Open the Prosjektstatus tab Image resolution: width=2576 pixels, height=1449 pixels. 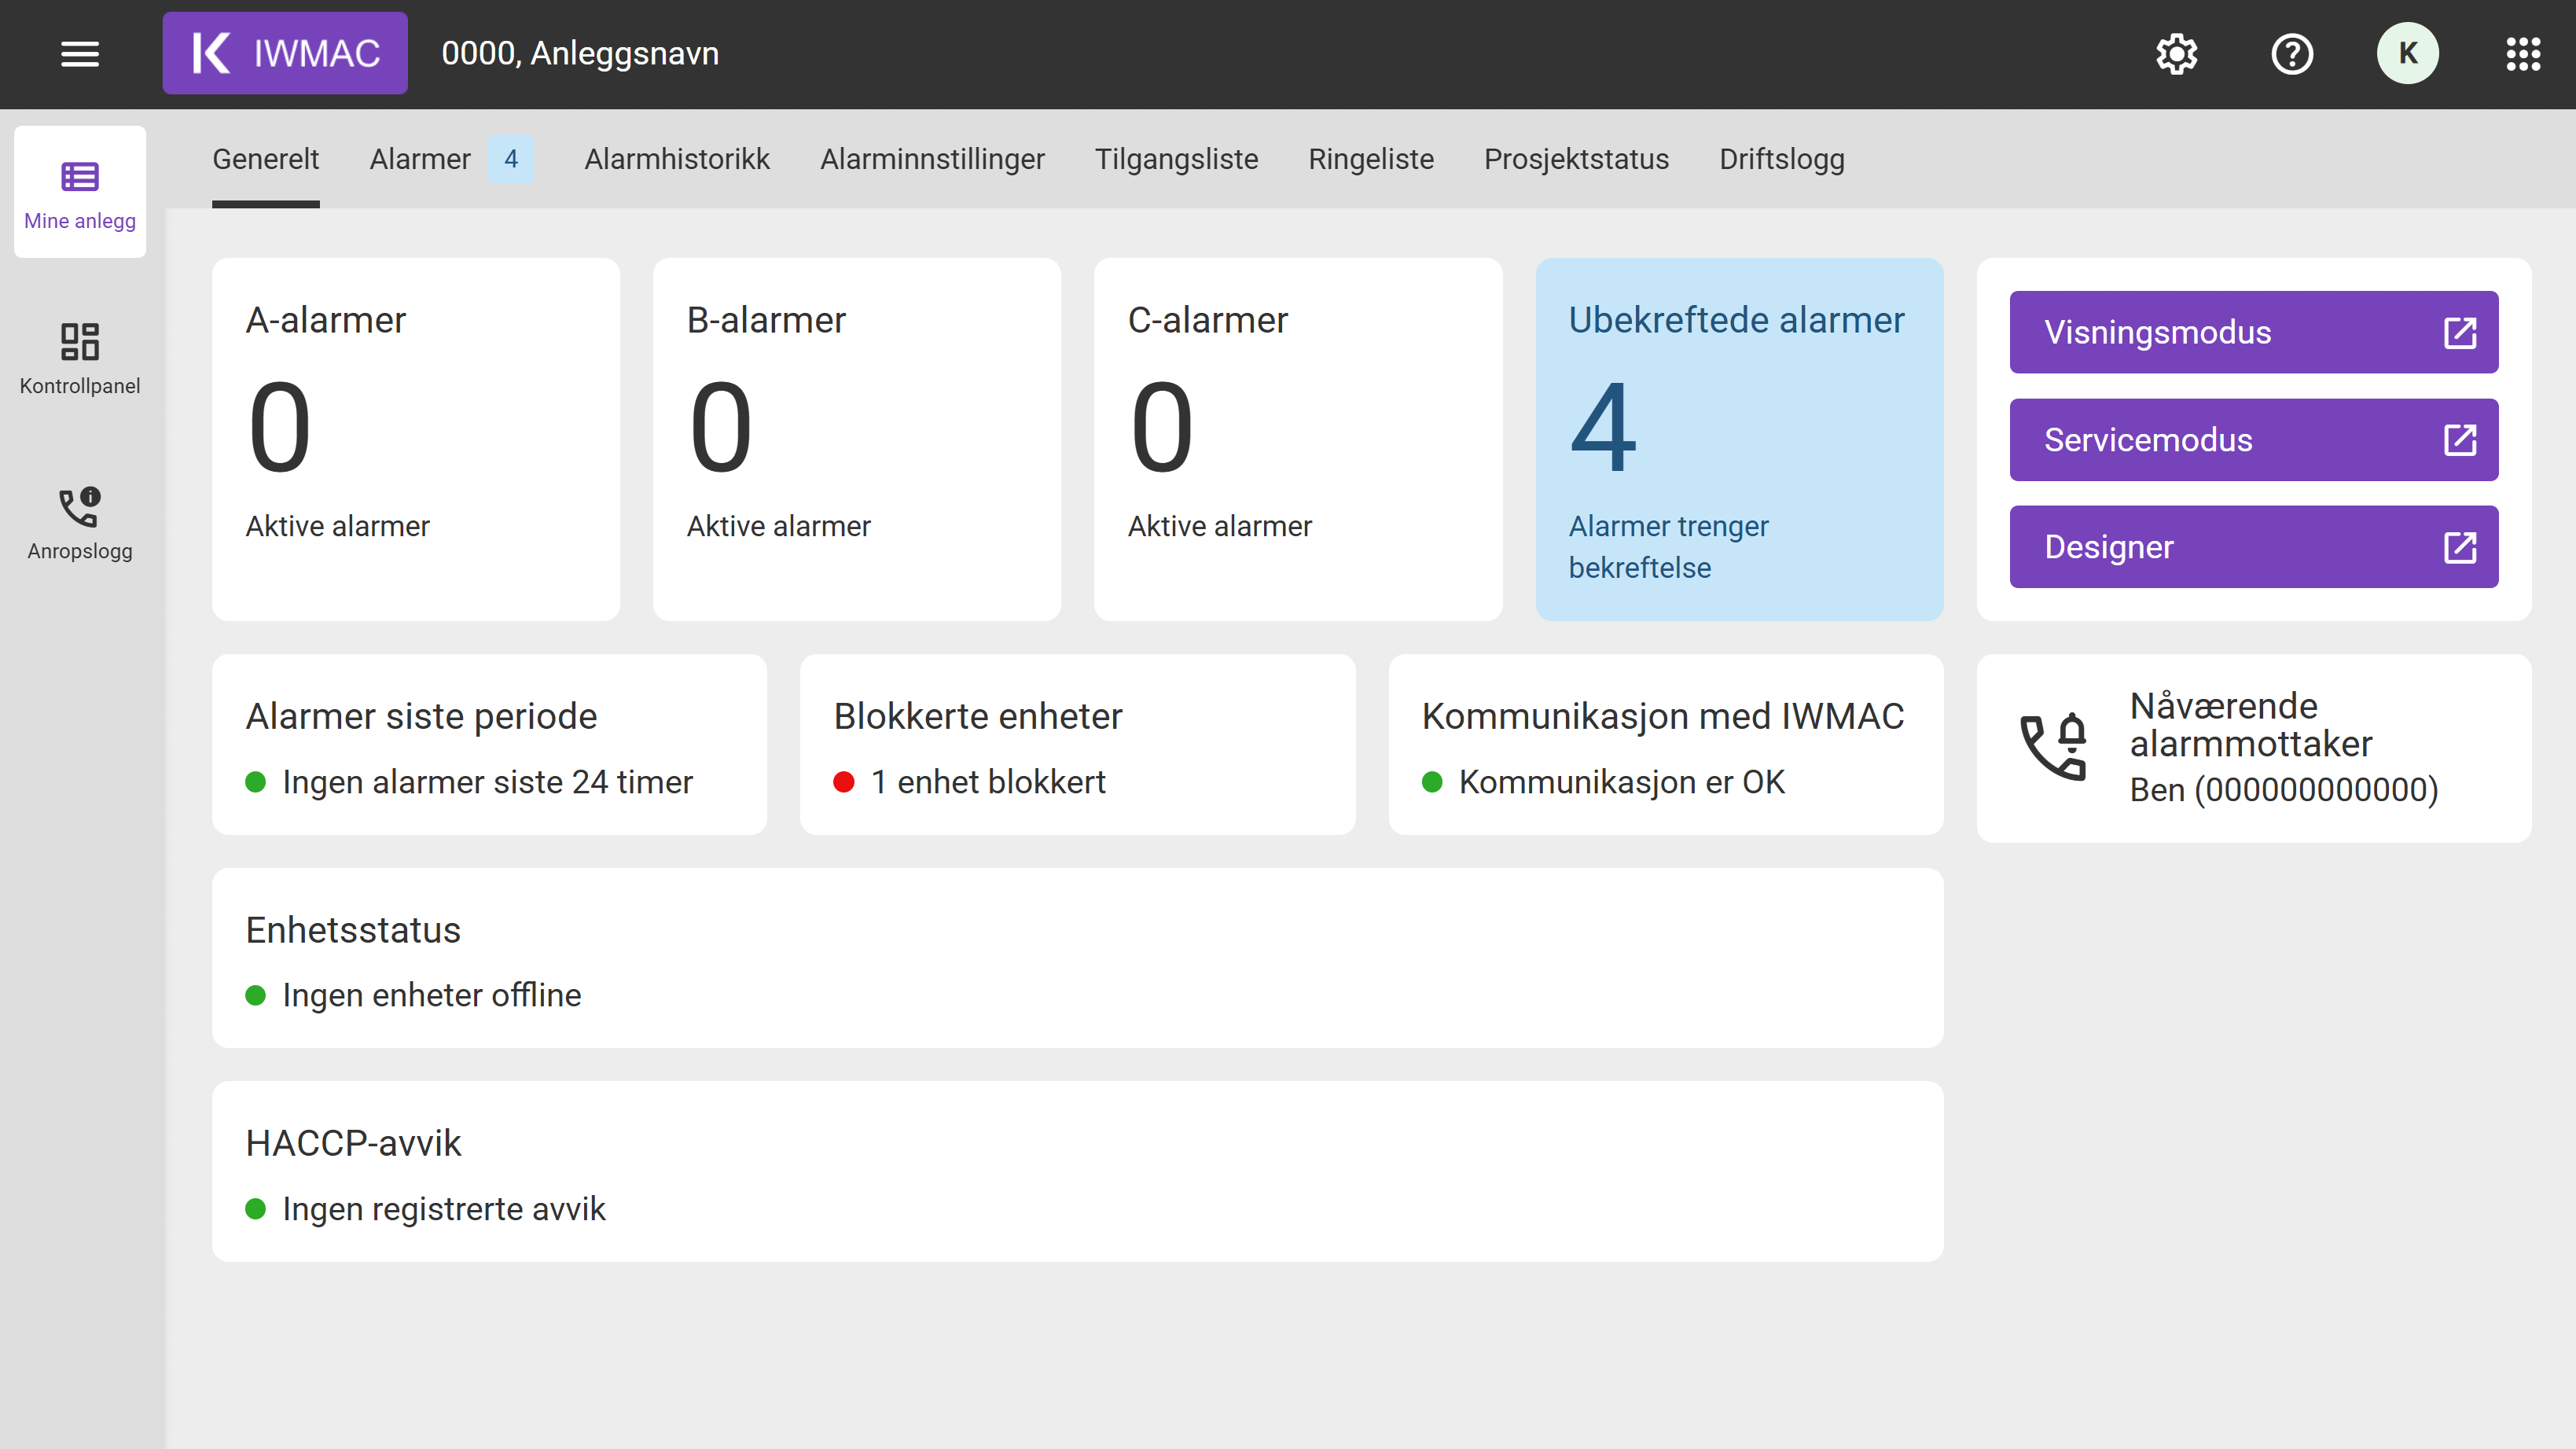[x=1576, y=159]
